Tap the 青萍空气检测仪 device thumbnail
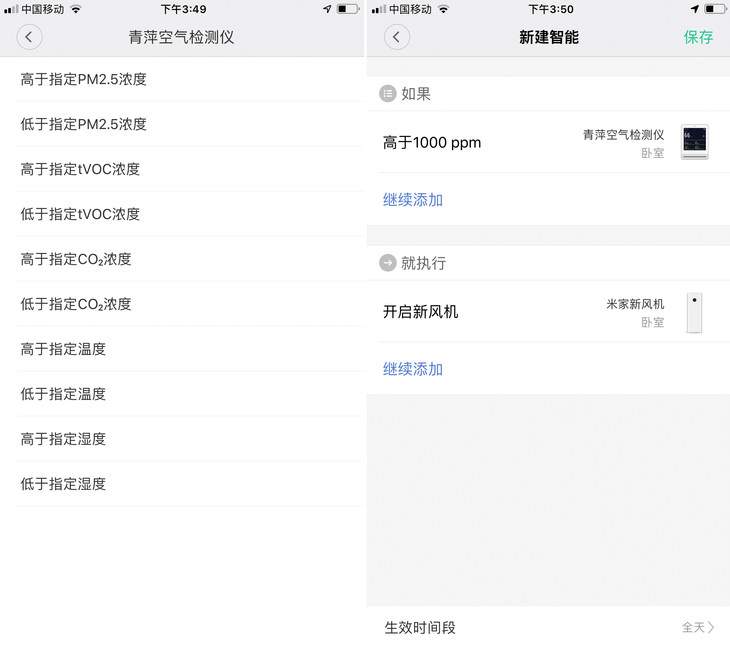The width and height of the screenshot is (730, 649). pos(695,142)
